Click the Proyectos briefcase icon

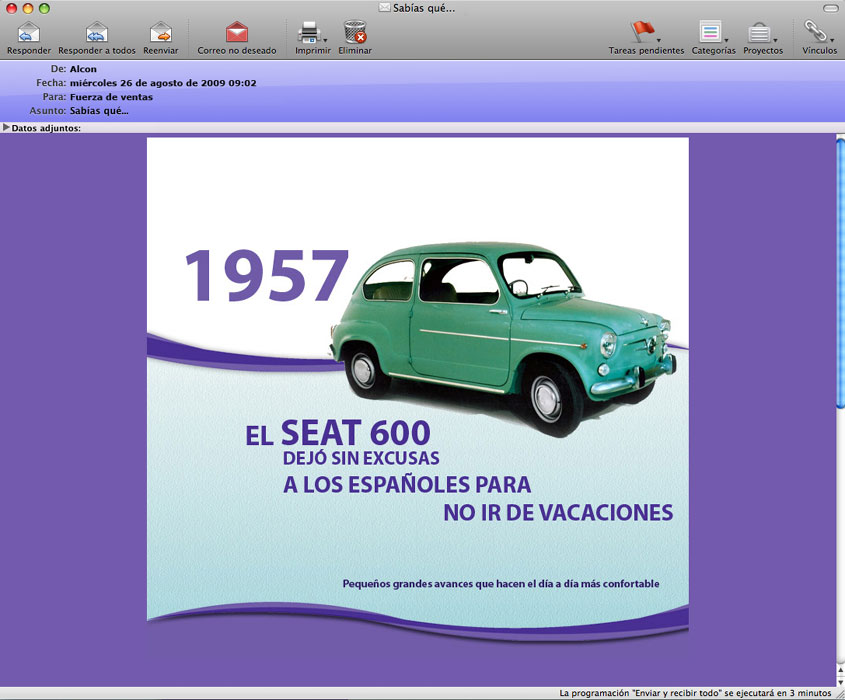point(759,32)
